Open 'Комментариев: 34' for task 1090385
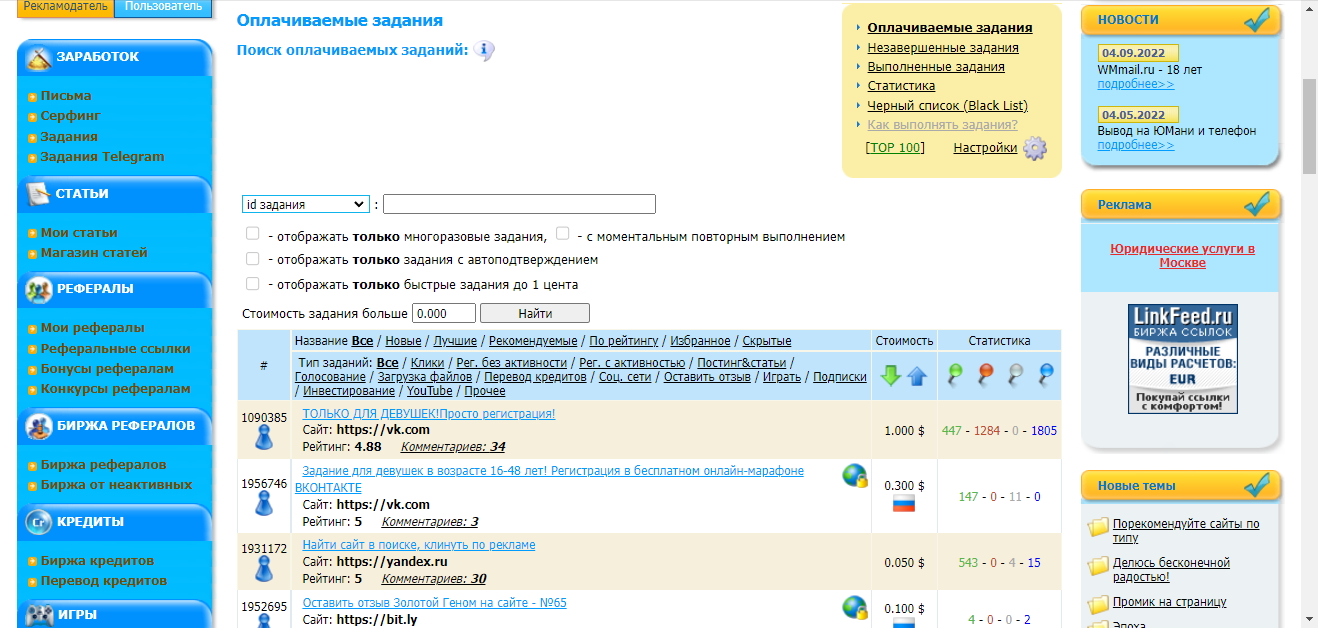The height and width of the screenshot is (628, 1318). click(453, 447)
